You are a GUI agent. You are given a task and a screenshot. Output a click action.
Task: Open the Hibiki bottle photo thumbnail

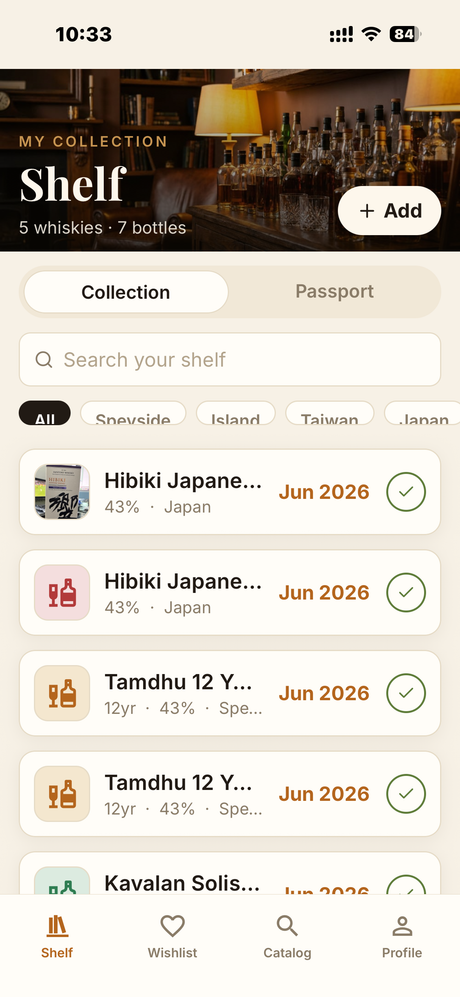pos(62,492)
